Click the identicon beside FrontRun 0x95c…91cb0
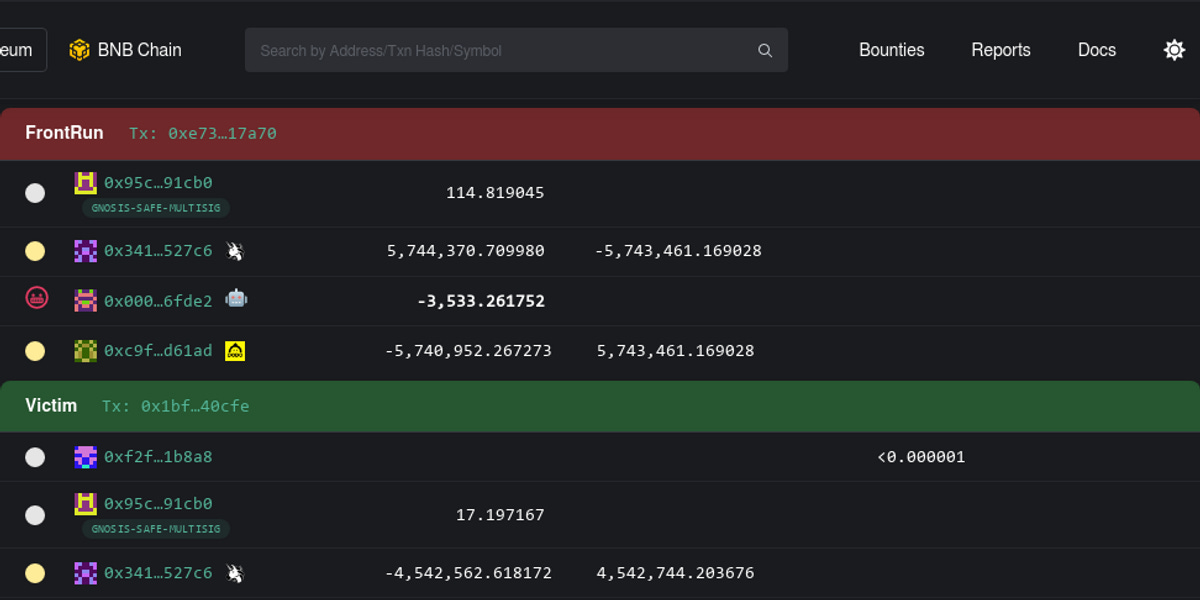The width and height of the screenshot is (1200, 600). coord(86,183)
